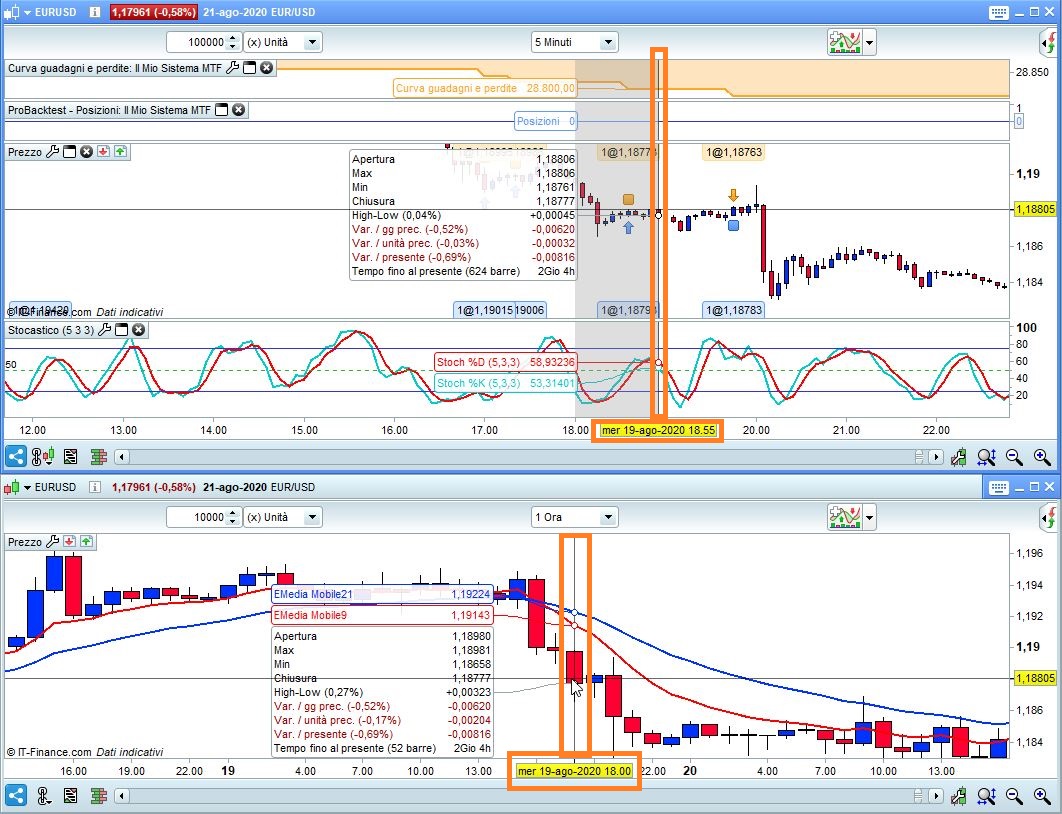Open Prezzo settings wrench in bottom chart
The image size is (1062, 814).
pos(52,541)
